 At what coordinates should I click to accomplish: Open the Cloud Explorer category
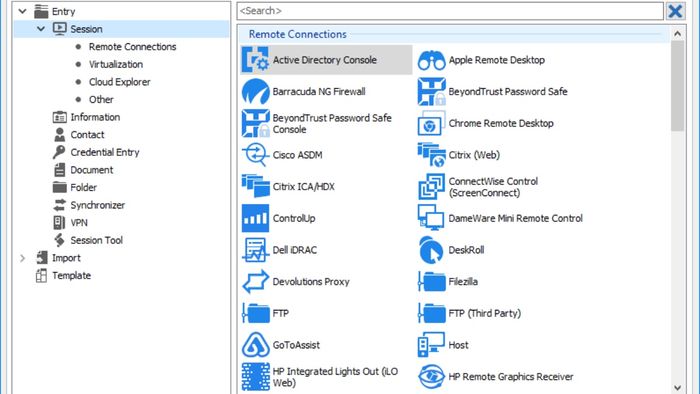[119, 82]
